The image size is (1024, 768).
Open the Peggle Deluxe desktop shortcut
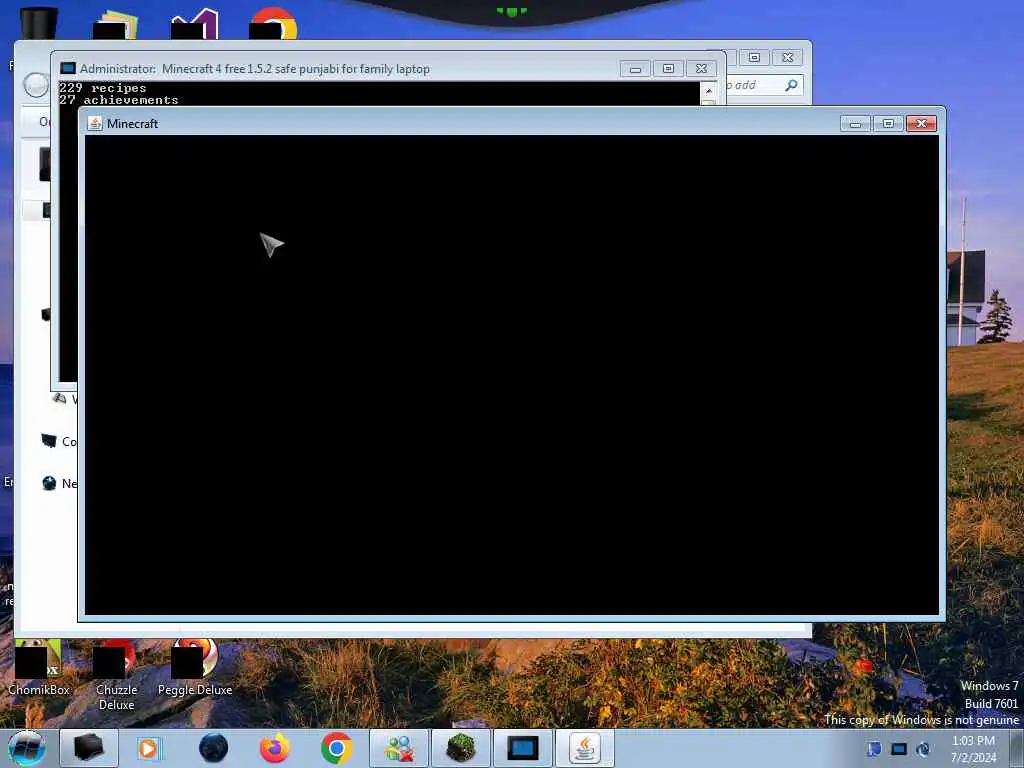(x=195, y=667)
